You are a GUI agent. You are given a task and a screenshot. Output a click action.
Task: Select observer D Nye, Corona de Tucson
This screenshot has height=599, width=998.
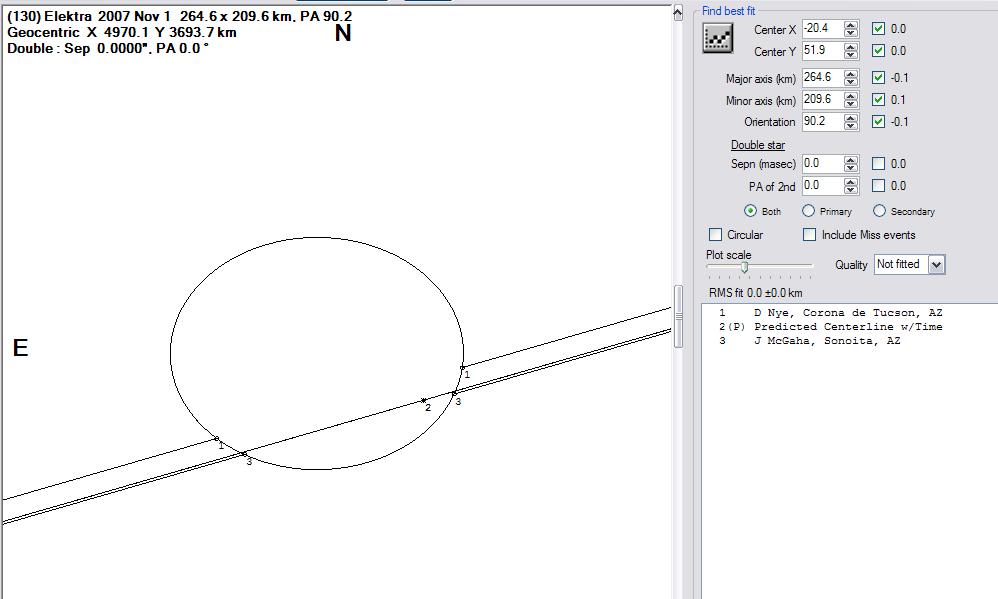click(x=831, y=313)
